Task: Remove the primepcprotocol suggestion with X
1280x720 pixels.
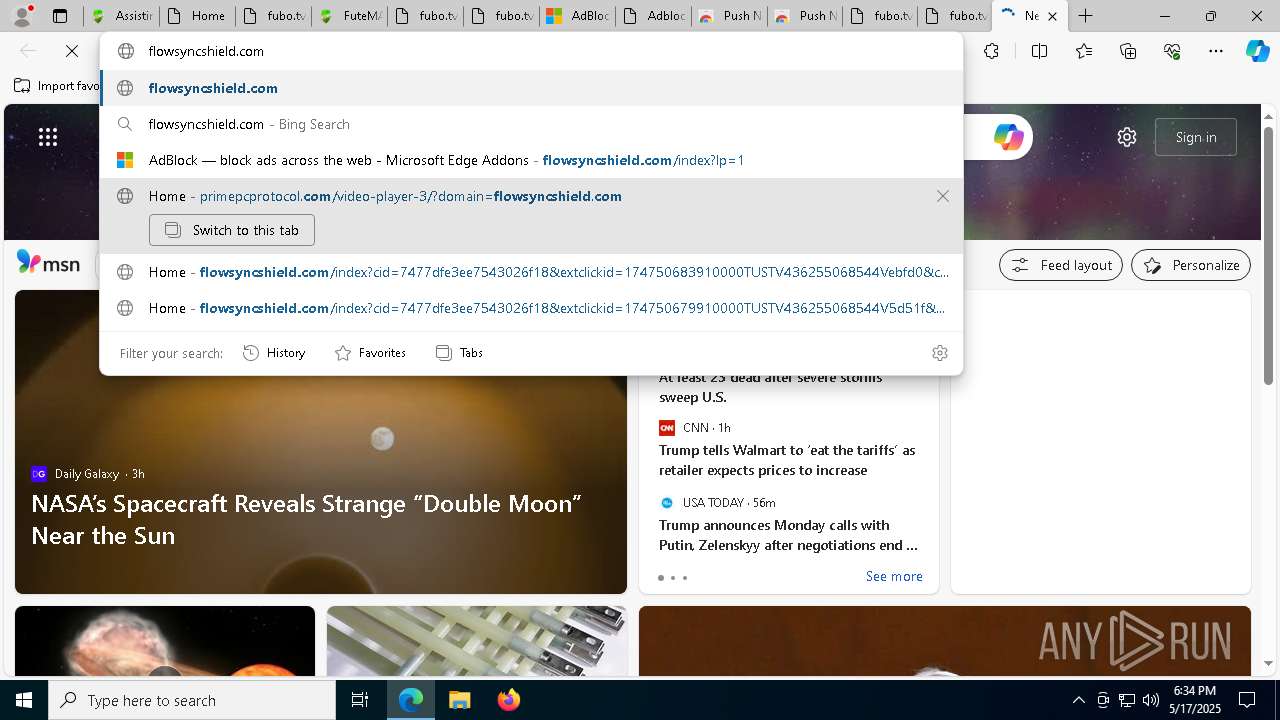Action: (x=942, y=196)
